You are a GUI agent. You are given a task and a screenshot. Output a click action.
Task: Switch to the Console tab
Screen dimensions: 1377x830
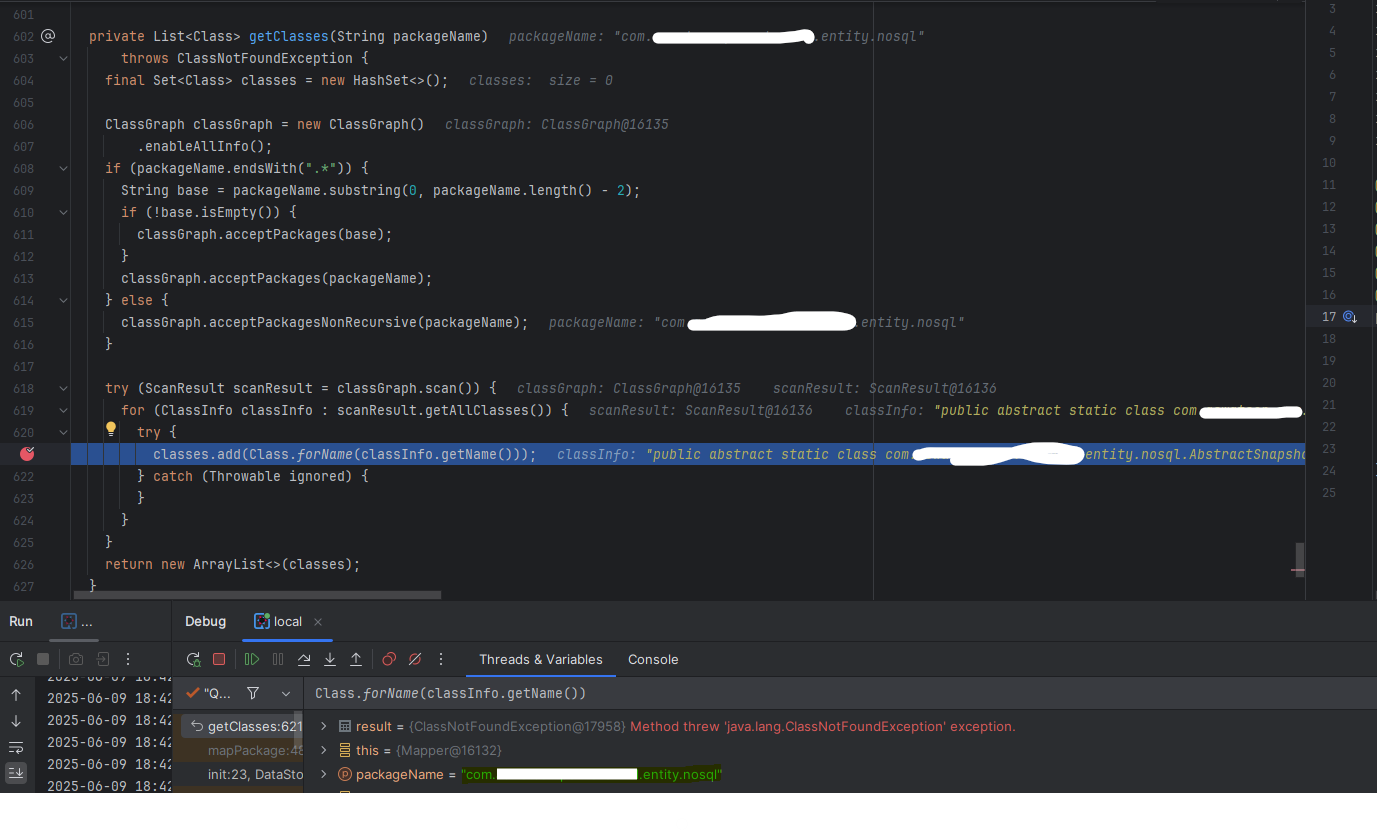[x=653, y=659]
